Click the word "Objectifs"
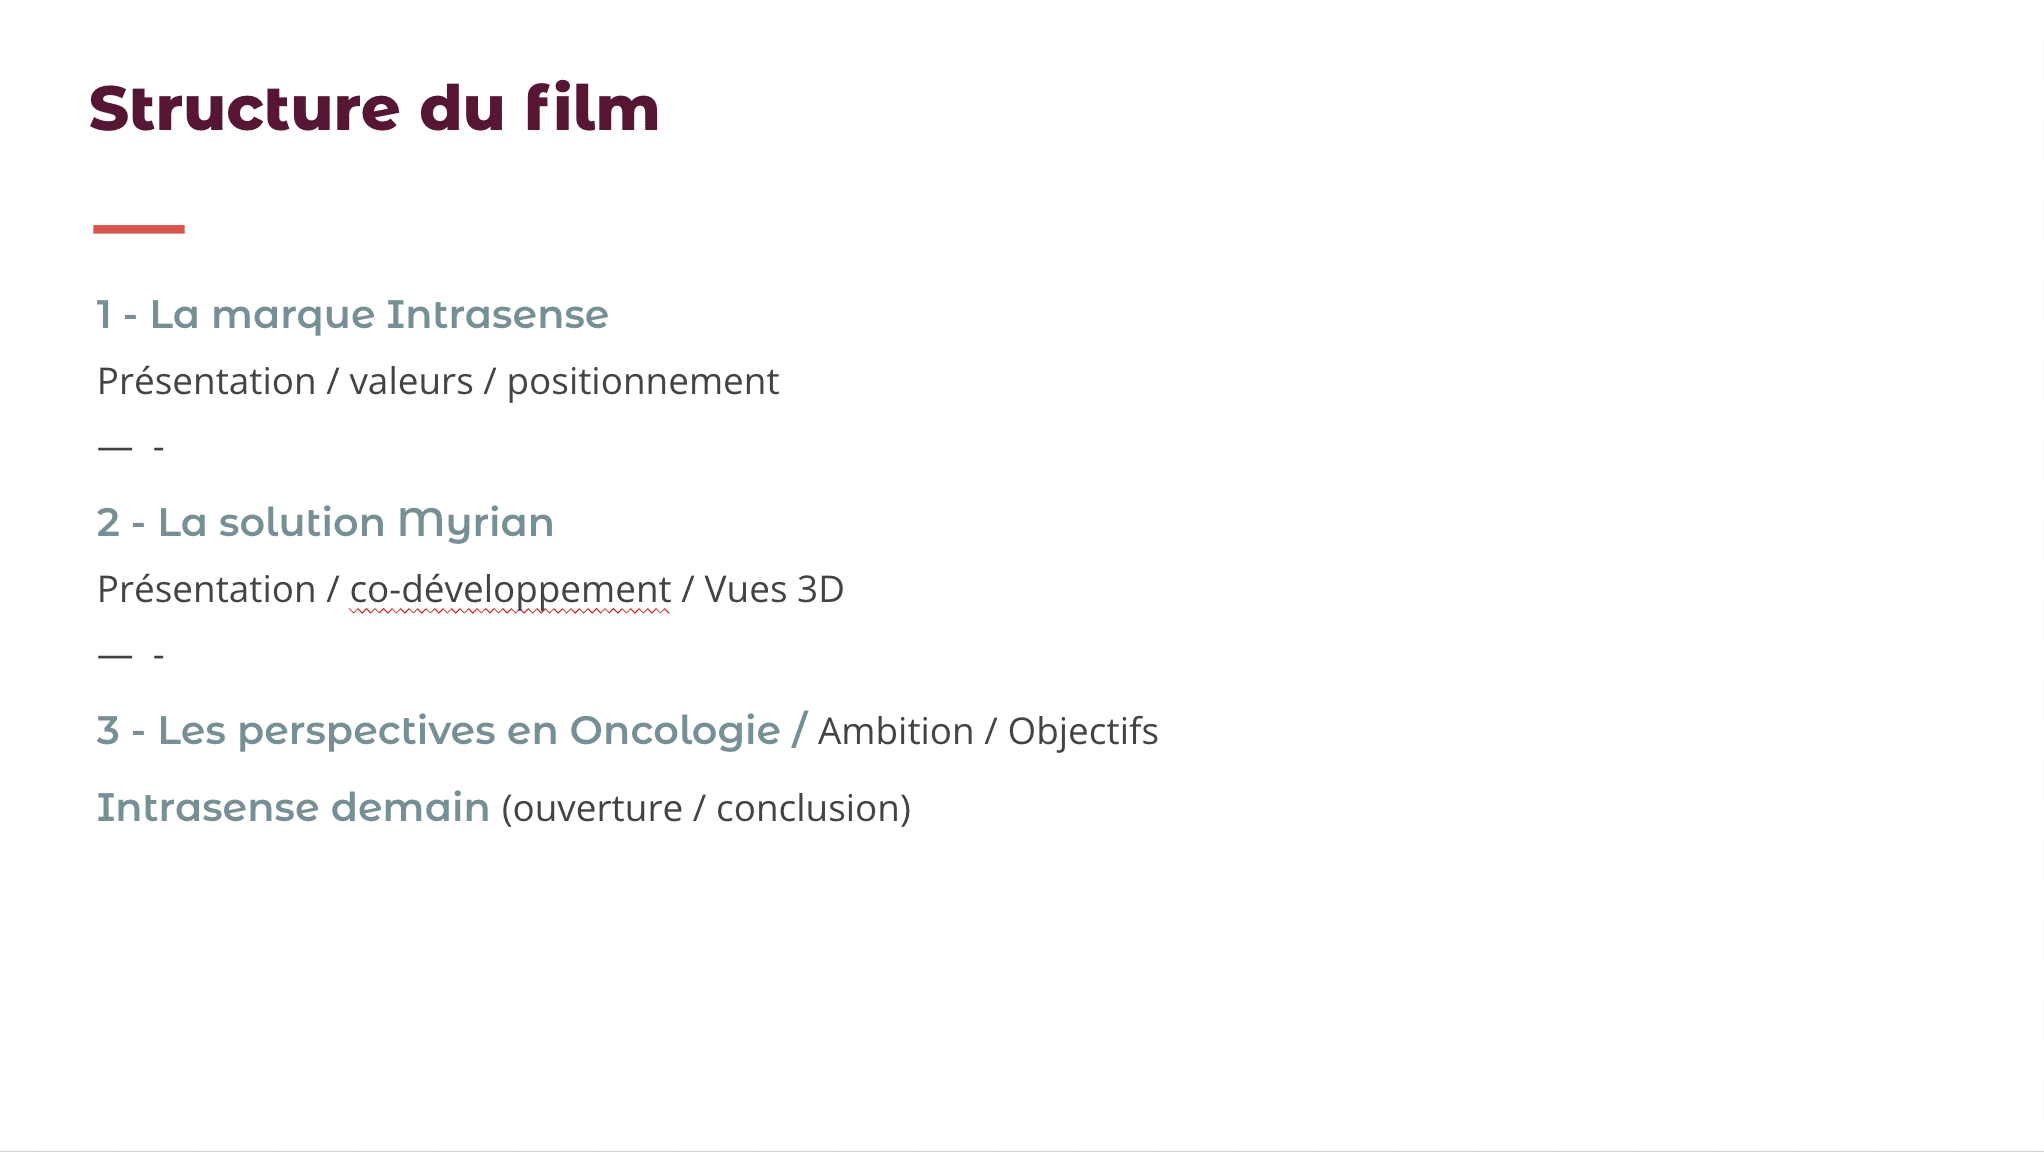The image size is (2044, 1152). (1083, 732)
